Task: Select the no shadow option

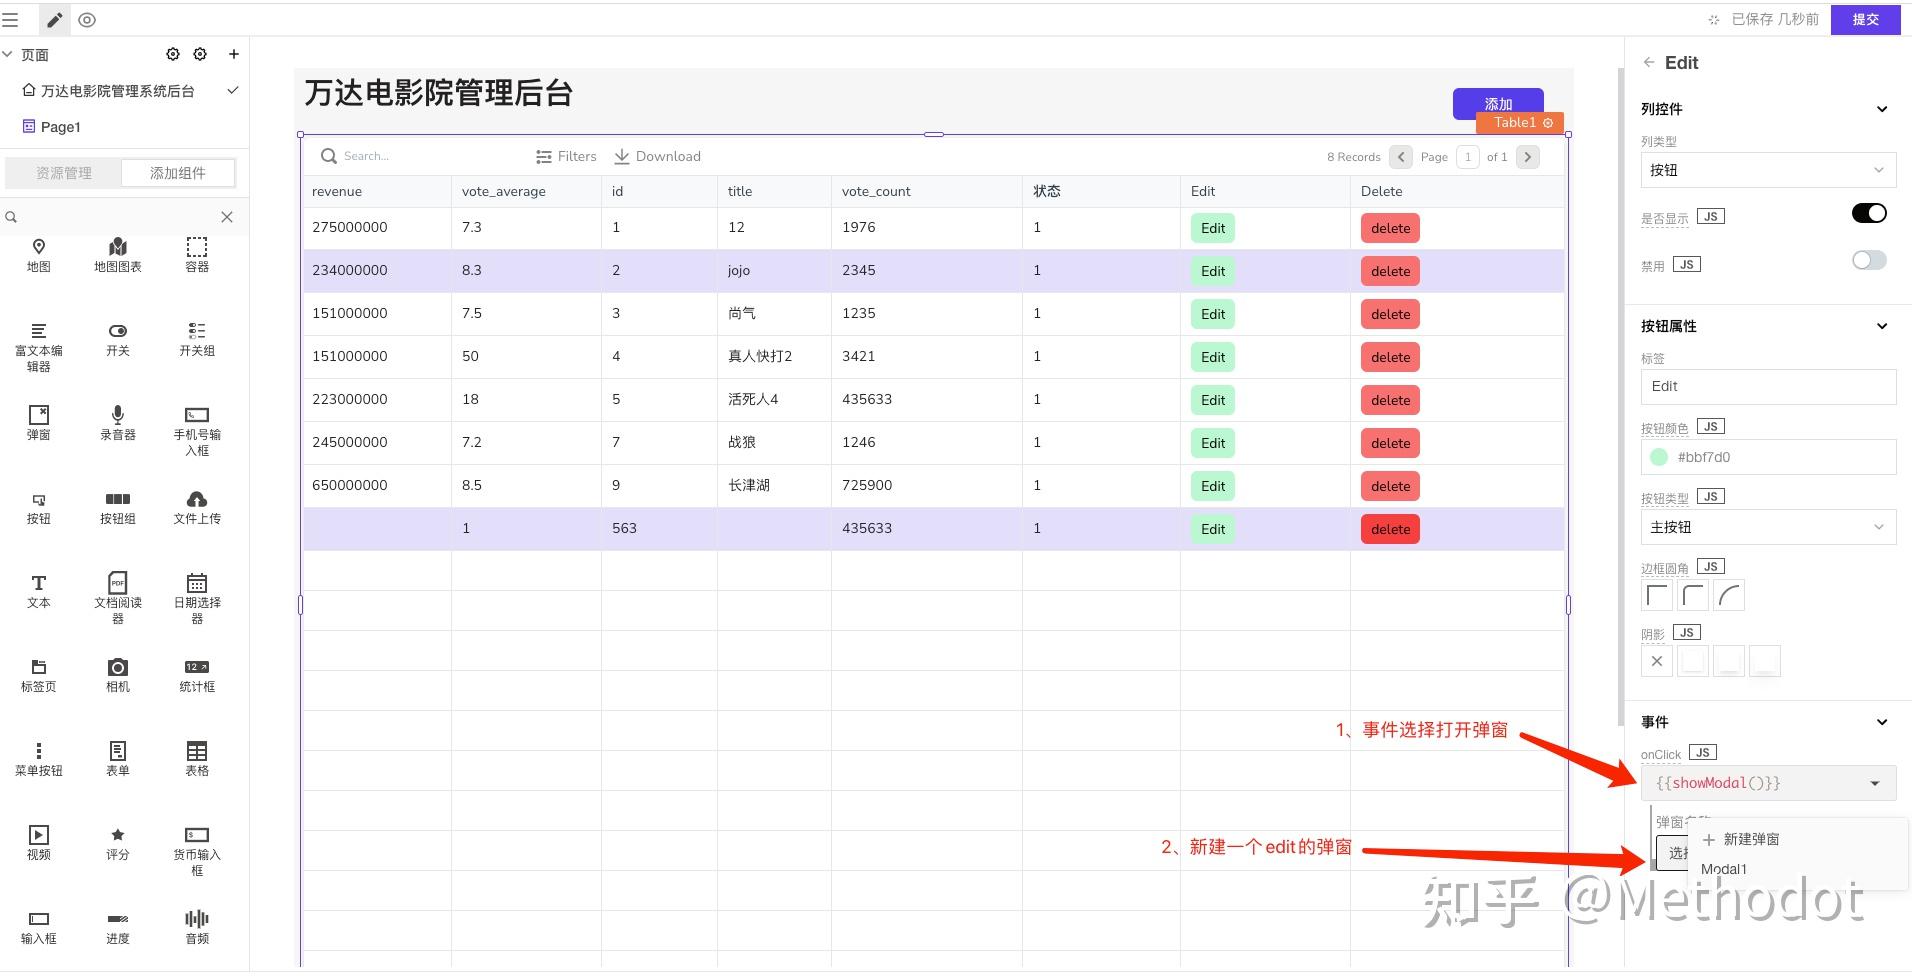Action: click(x=1657, y=661)
